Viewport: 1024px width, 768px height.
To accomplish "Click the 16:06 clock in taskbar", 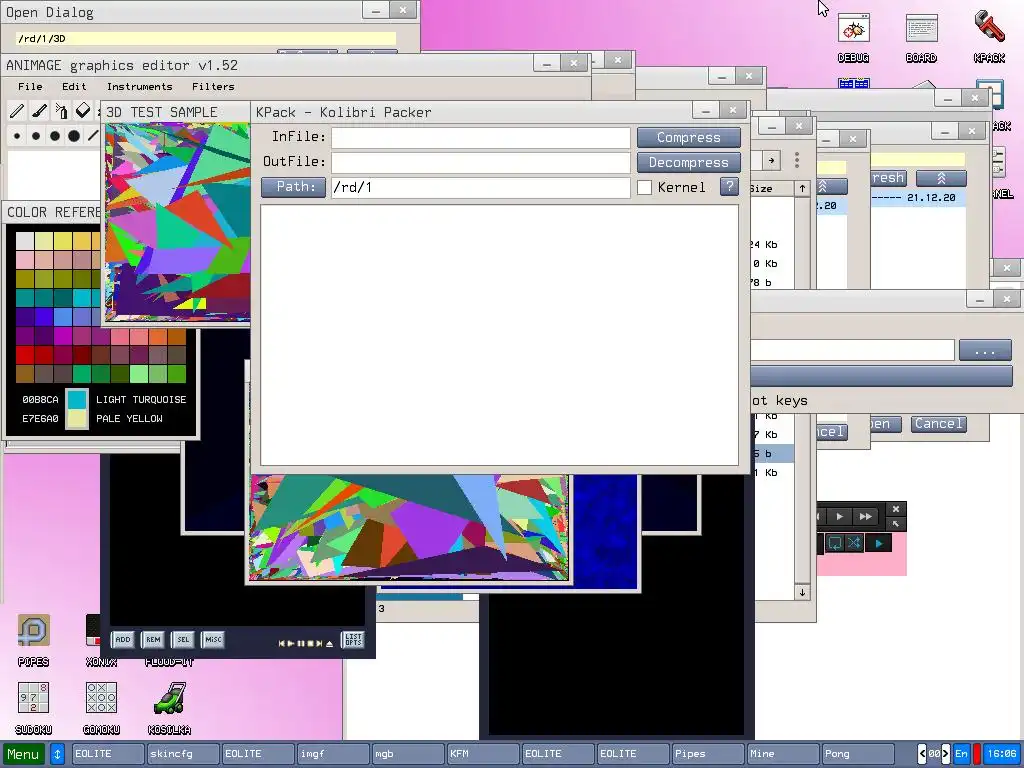I will pyautogui.click(x=1002, y=754).
